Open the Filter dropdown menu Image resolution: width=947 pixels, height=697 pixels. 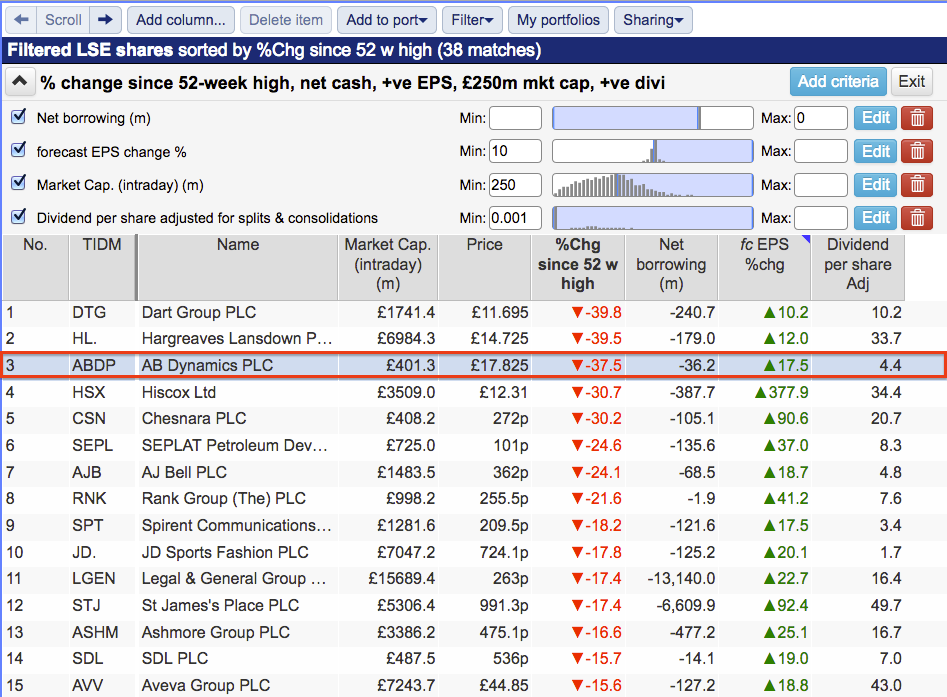pyautogui.click(x=472, y=20)
